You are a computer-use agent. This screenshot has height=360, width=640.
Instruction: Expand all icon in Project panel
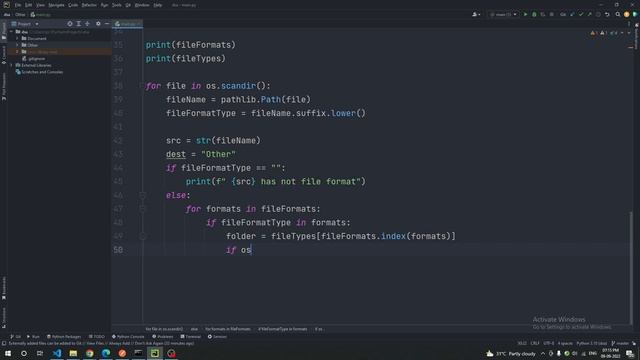78,24
